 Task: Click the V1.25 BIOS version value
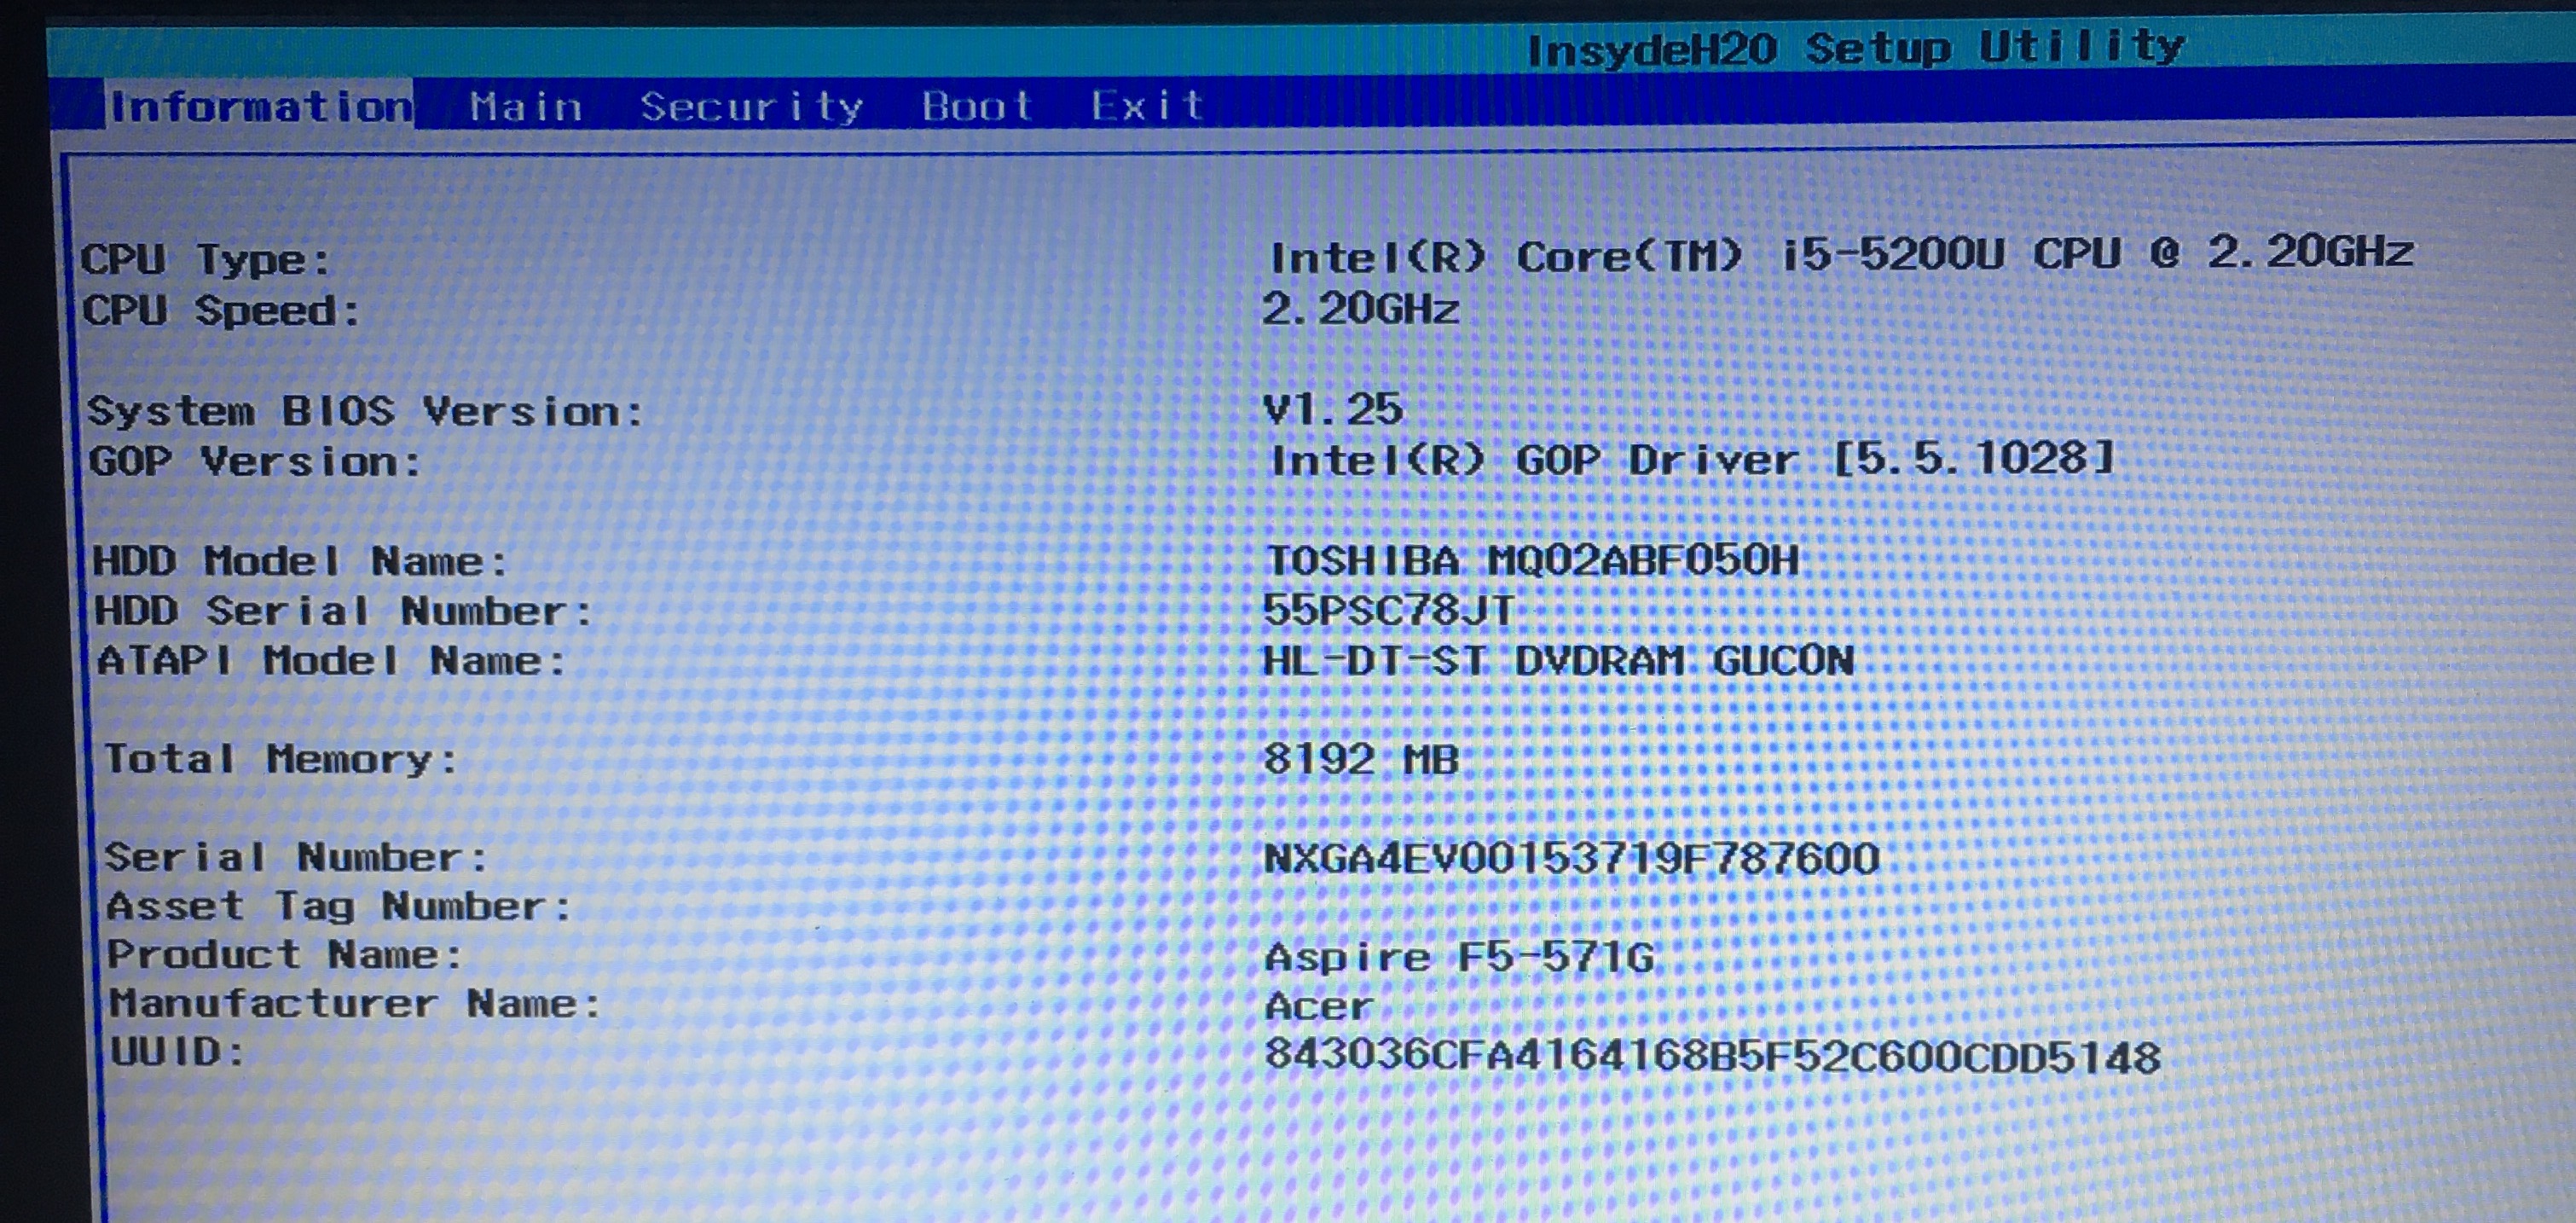pos(1333,409)
